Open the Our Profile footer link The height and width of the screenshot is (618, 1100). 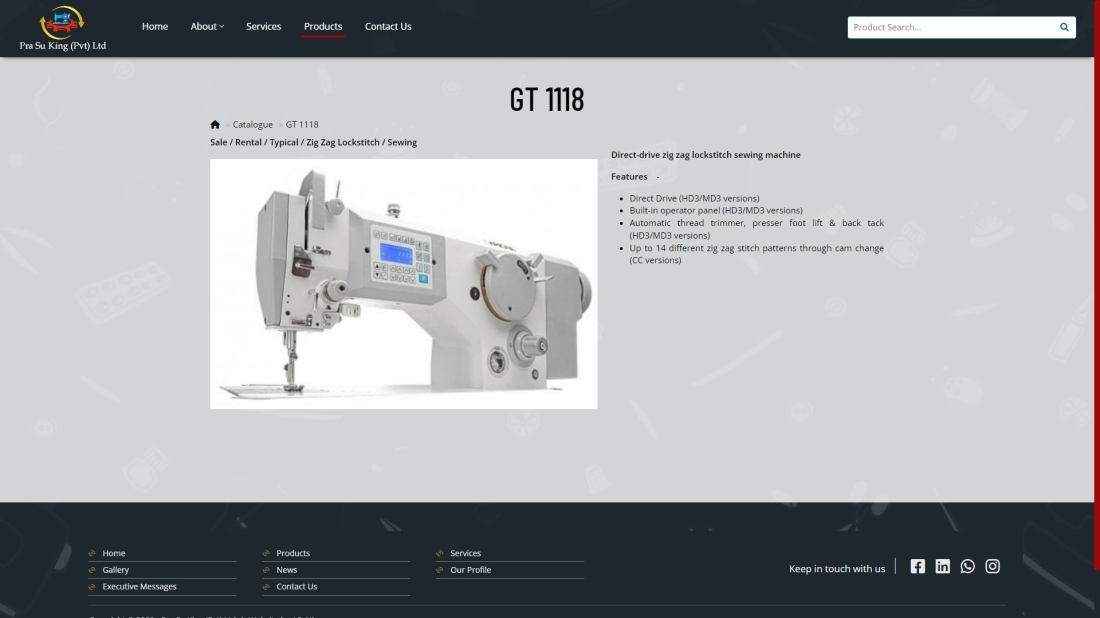pyautogui.click(x=470, y=570)
